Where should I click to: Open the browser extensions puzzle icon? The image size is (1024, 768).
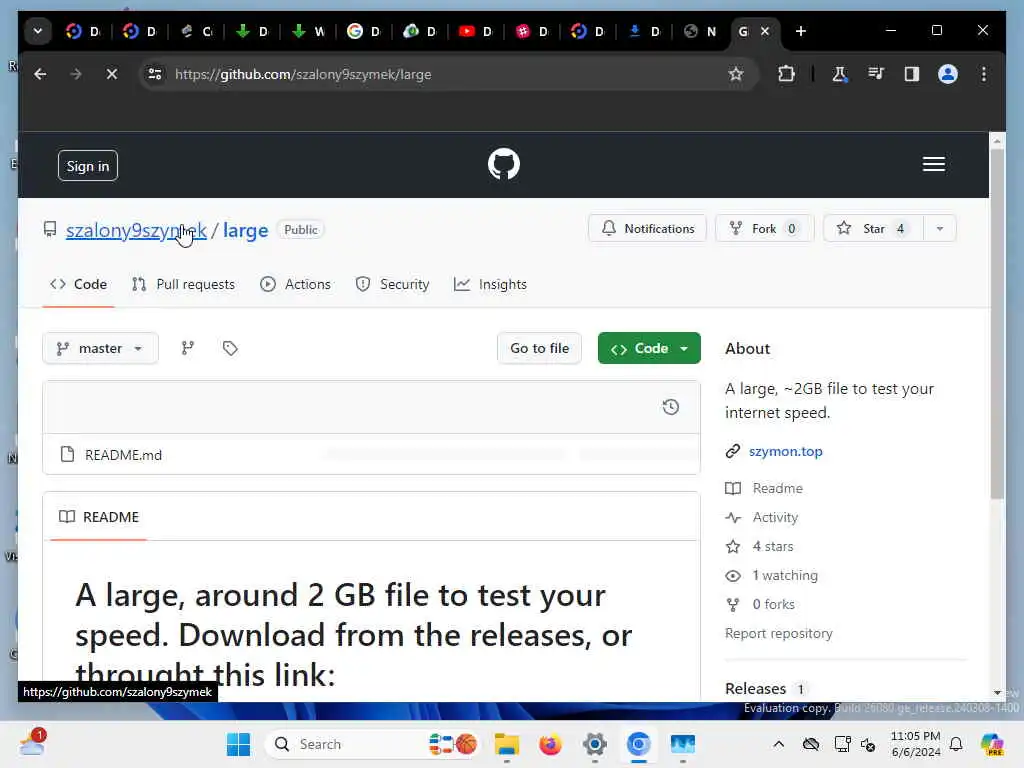click(x=786, y=74)
